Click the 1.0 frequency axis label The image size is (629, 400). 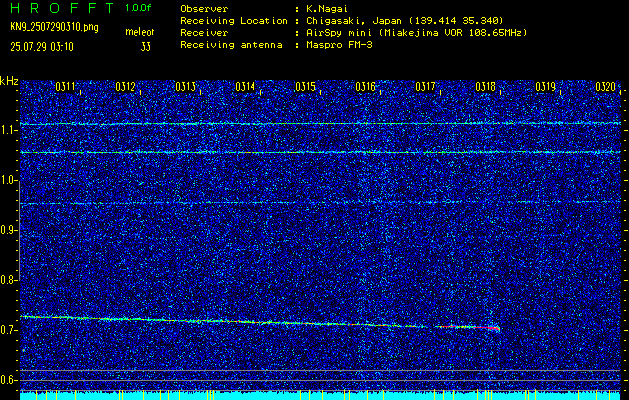point(9,180)
